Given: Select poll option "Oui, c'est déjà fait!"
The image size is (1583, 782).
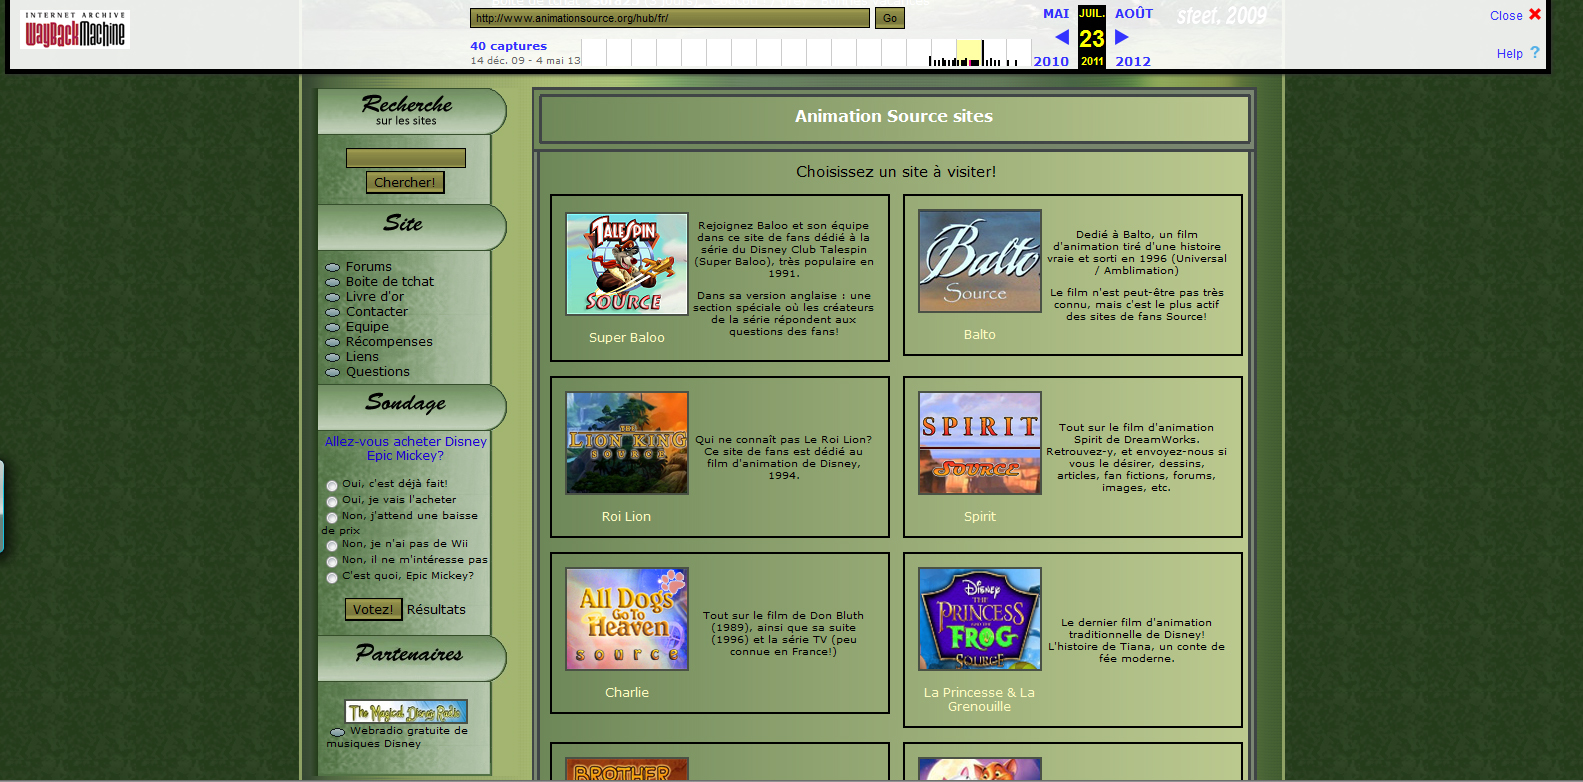Looking at the screenshot, I should pyautogui.click(x=332, y=486).
